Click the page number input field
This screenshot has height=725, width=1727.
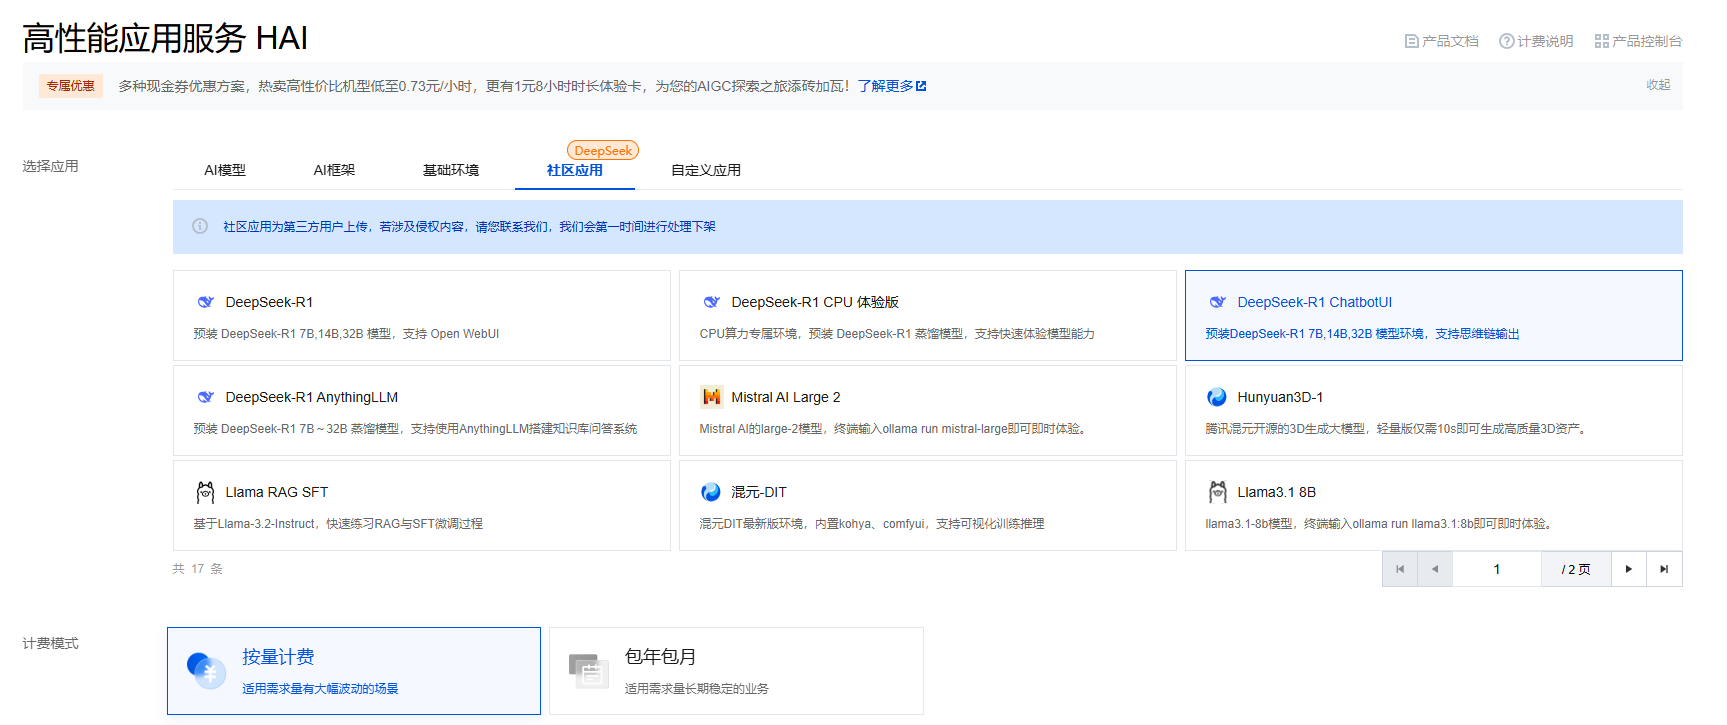coord(1497,569)
